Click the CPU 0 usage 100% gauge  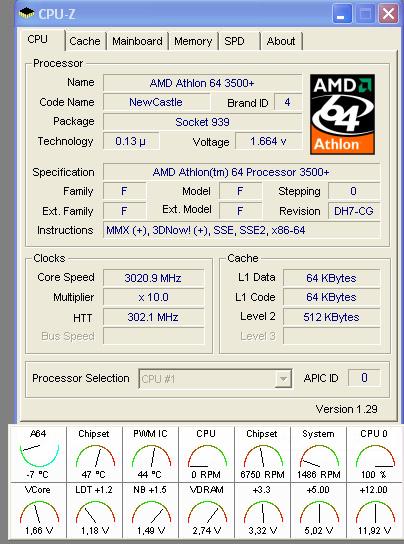point(374,453)
